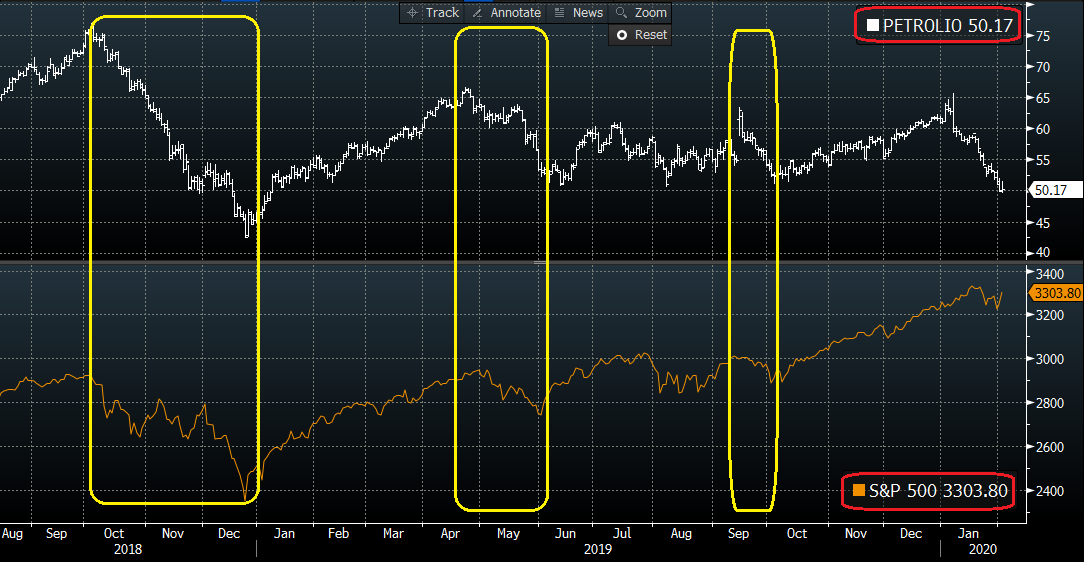Activate the Zoom tool
The image size is (1084, 562).
pyautogui.click(x=640, y=13)
